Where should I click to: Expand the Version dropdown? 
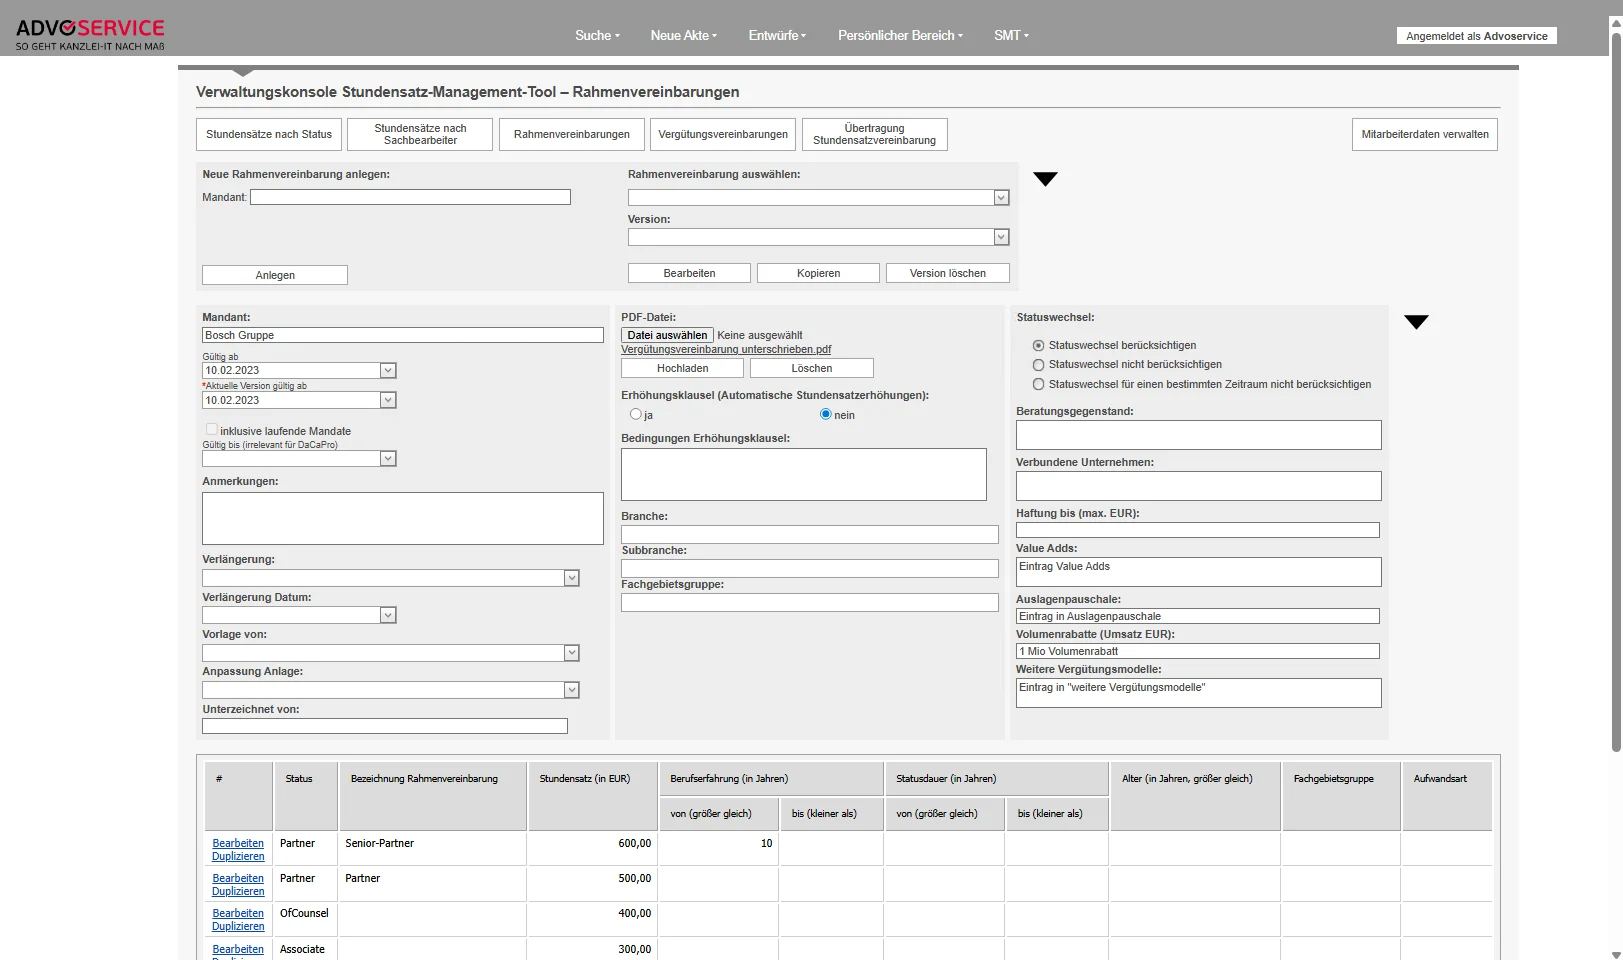[1001, 237]
